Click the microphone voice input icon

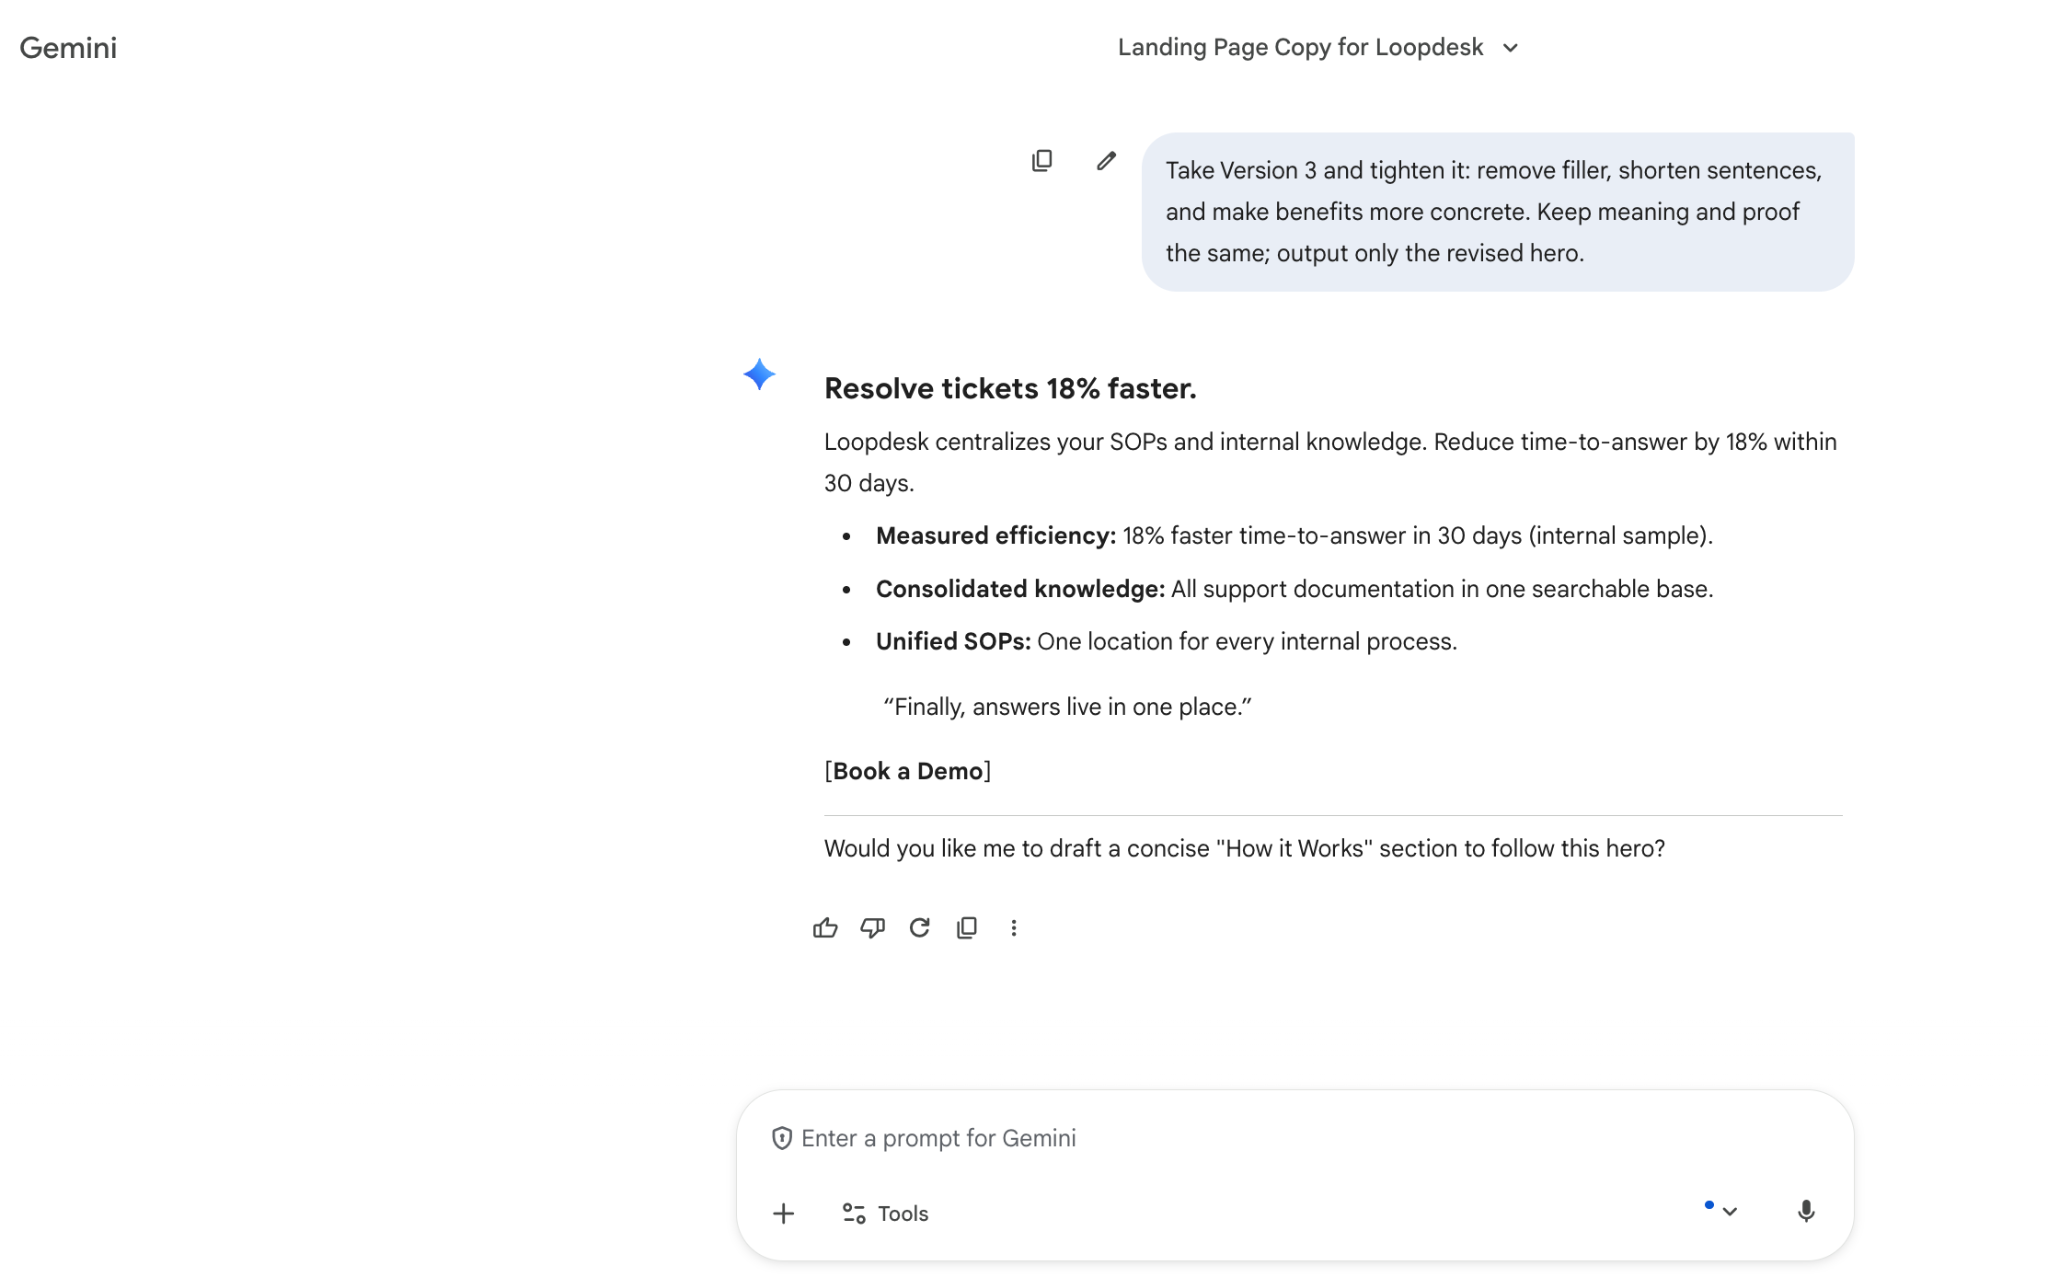click(x=1805, y=1212)
